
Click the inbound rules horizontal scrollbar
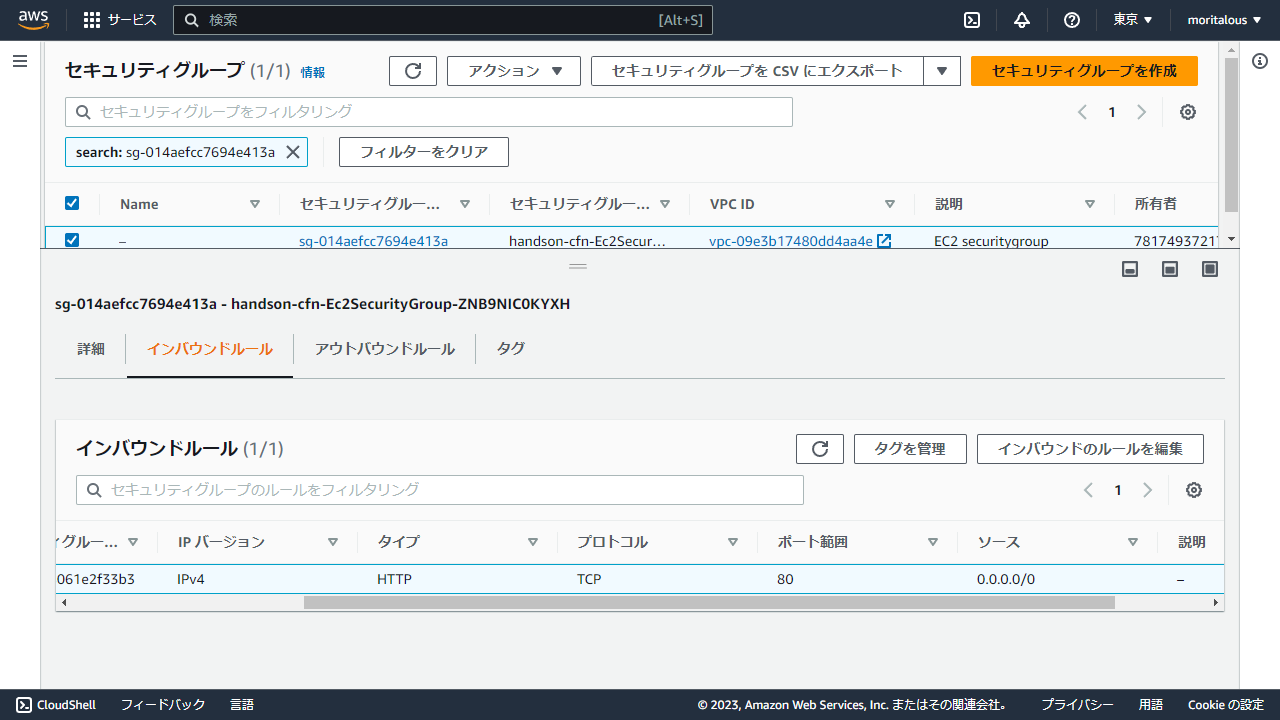tap(708, 603)
